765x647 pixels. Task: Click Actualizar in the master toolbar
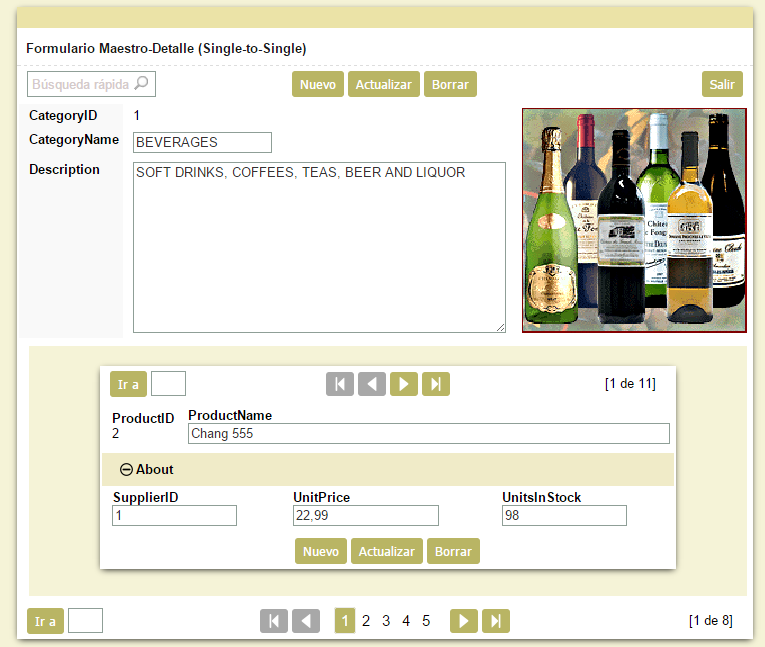(384, 85)
